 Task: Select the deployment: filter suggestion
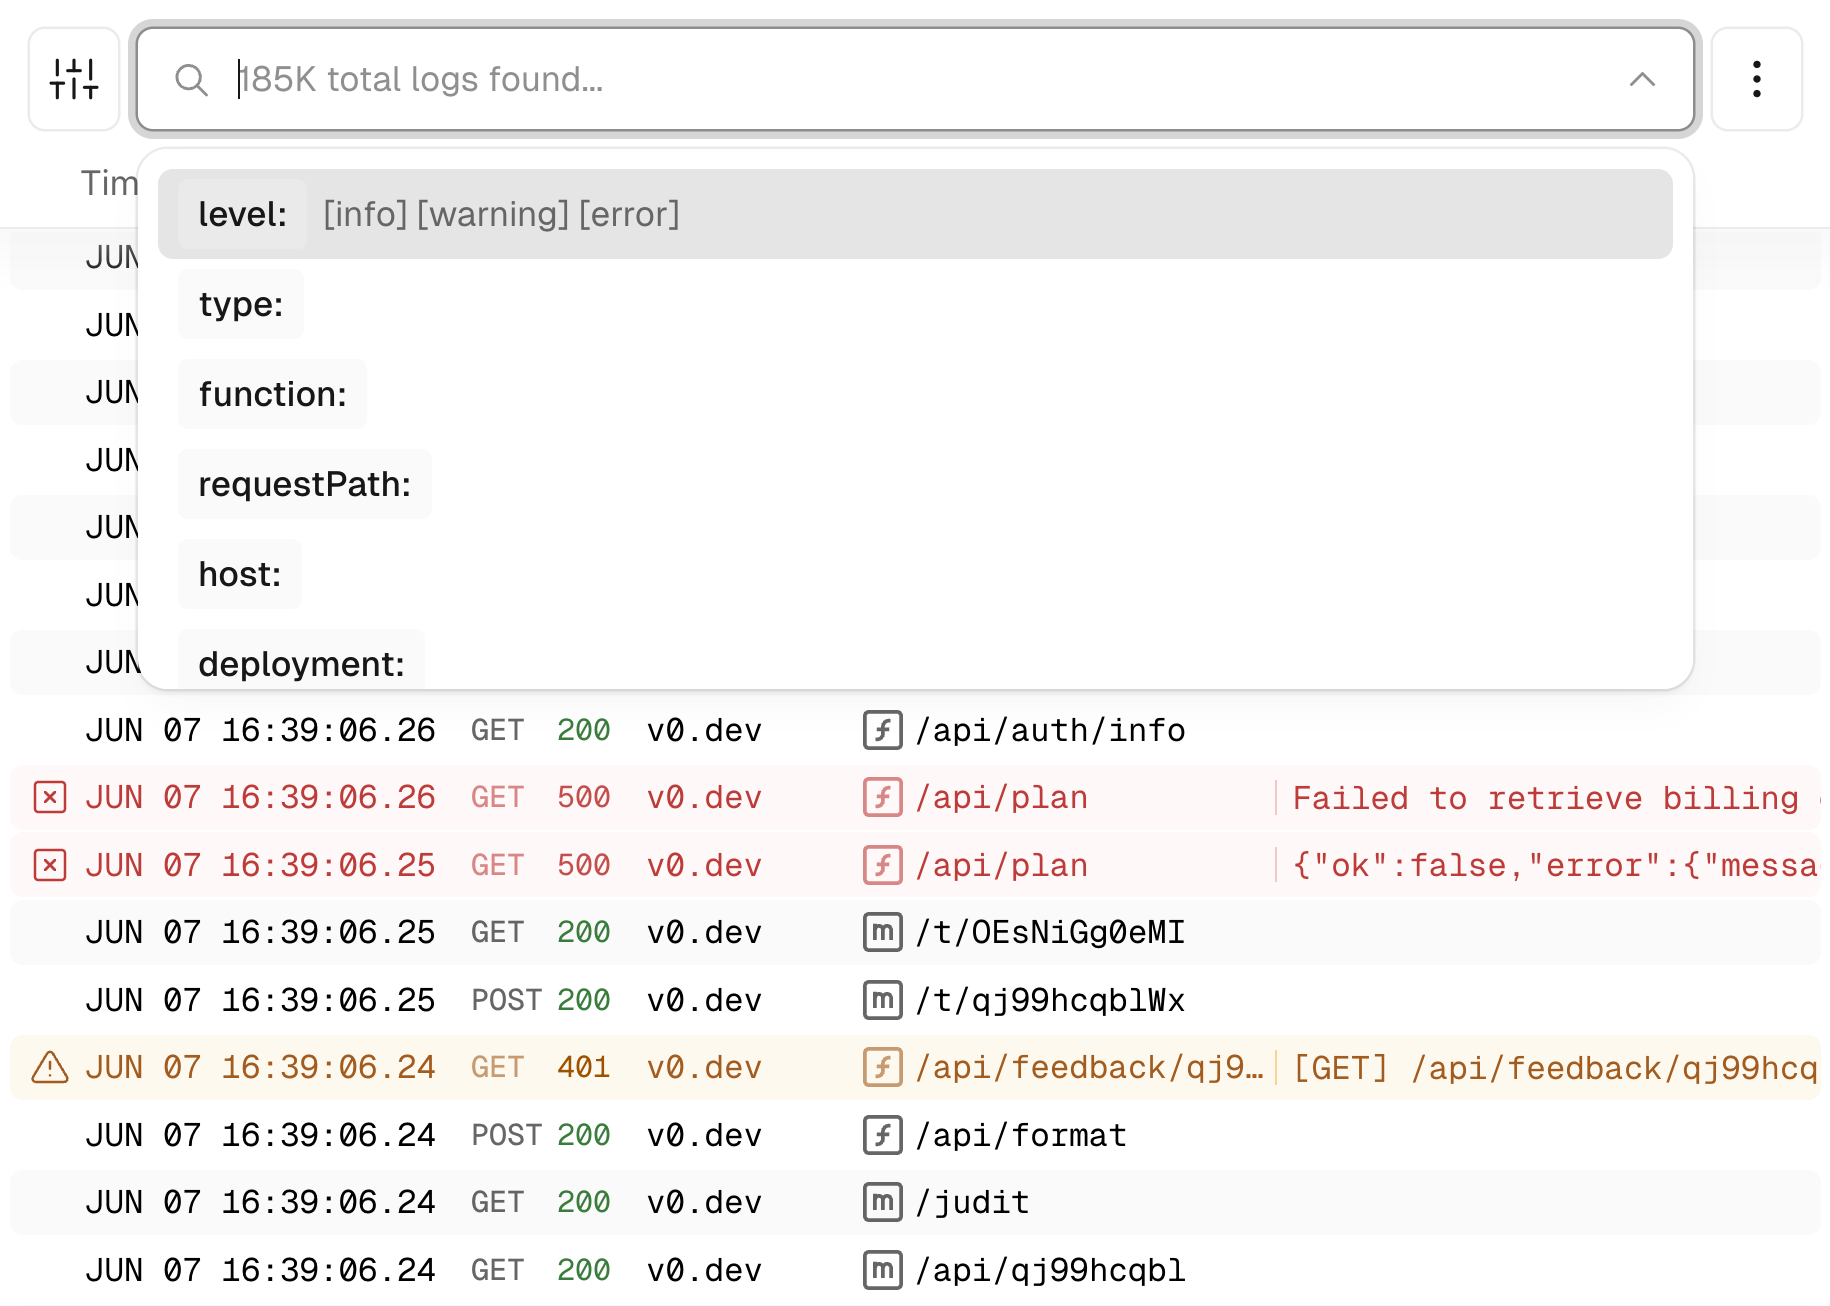point(300,663)
